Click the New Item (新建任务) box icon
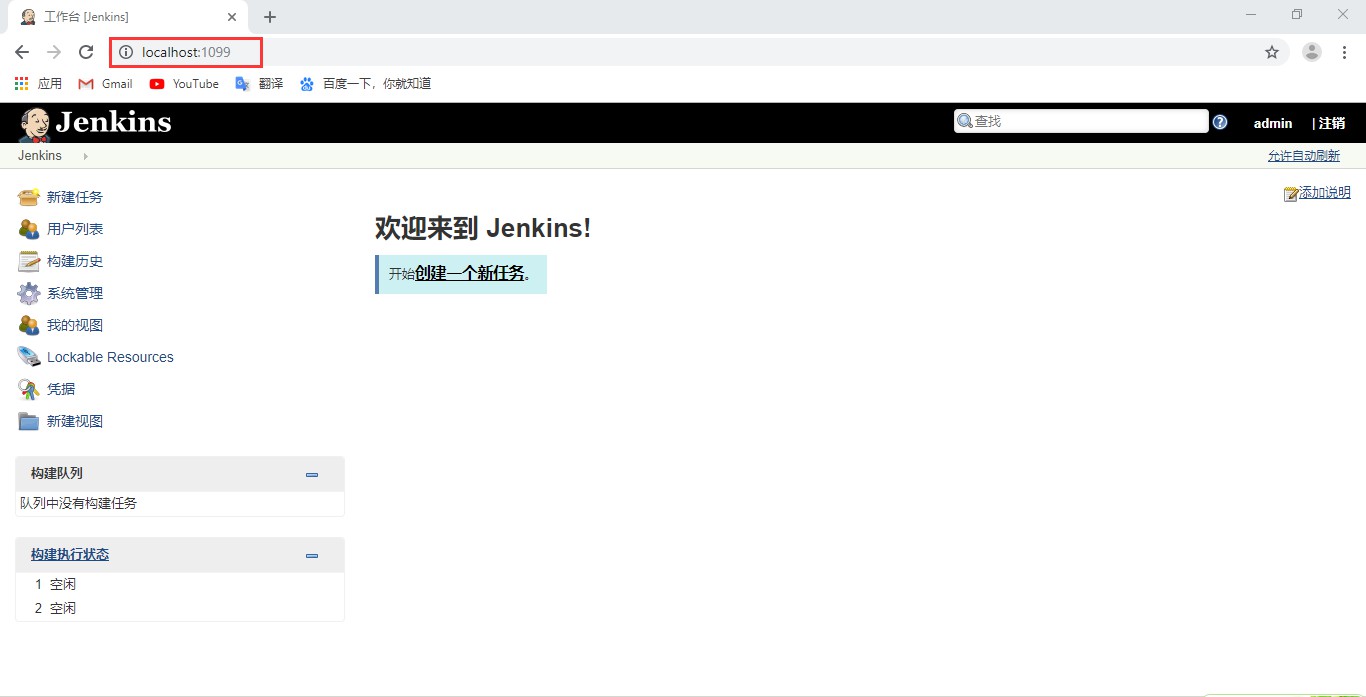This screenshot has height=697, width=1366. pyautogui.click(x=29, y=197)
